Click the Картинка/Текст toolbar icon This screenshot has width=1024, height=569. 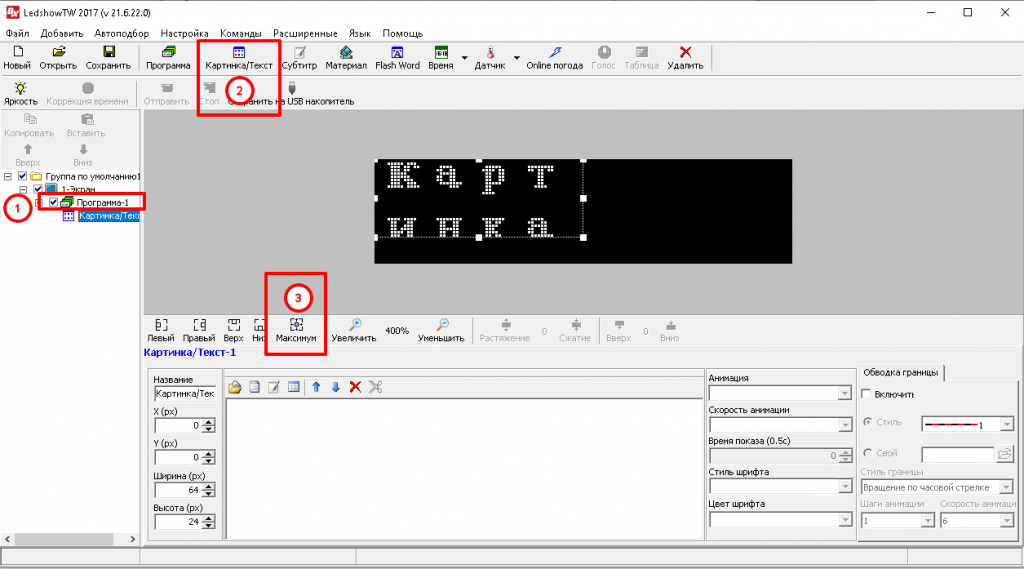pos(238,52)
